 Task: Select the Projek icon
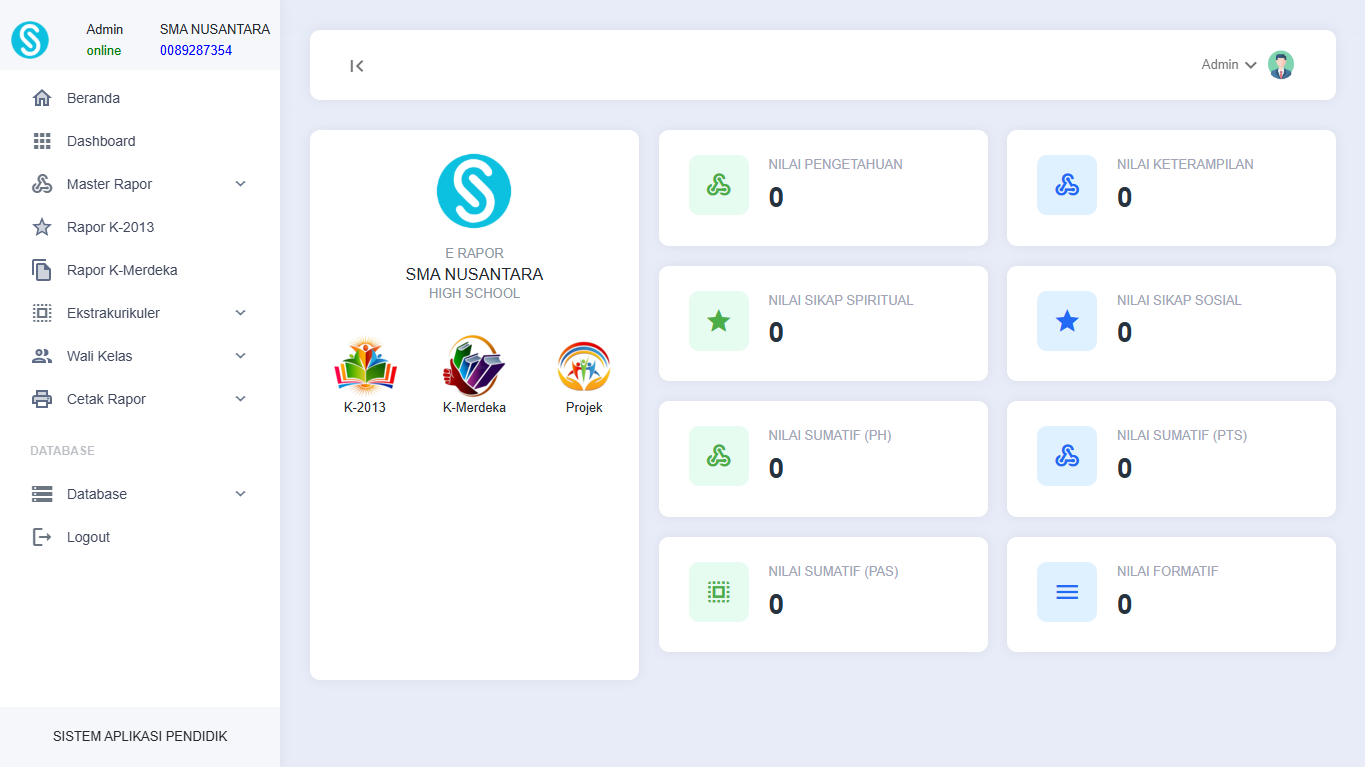584,366
